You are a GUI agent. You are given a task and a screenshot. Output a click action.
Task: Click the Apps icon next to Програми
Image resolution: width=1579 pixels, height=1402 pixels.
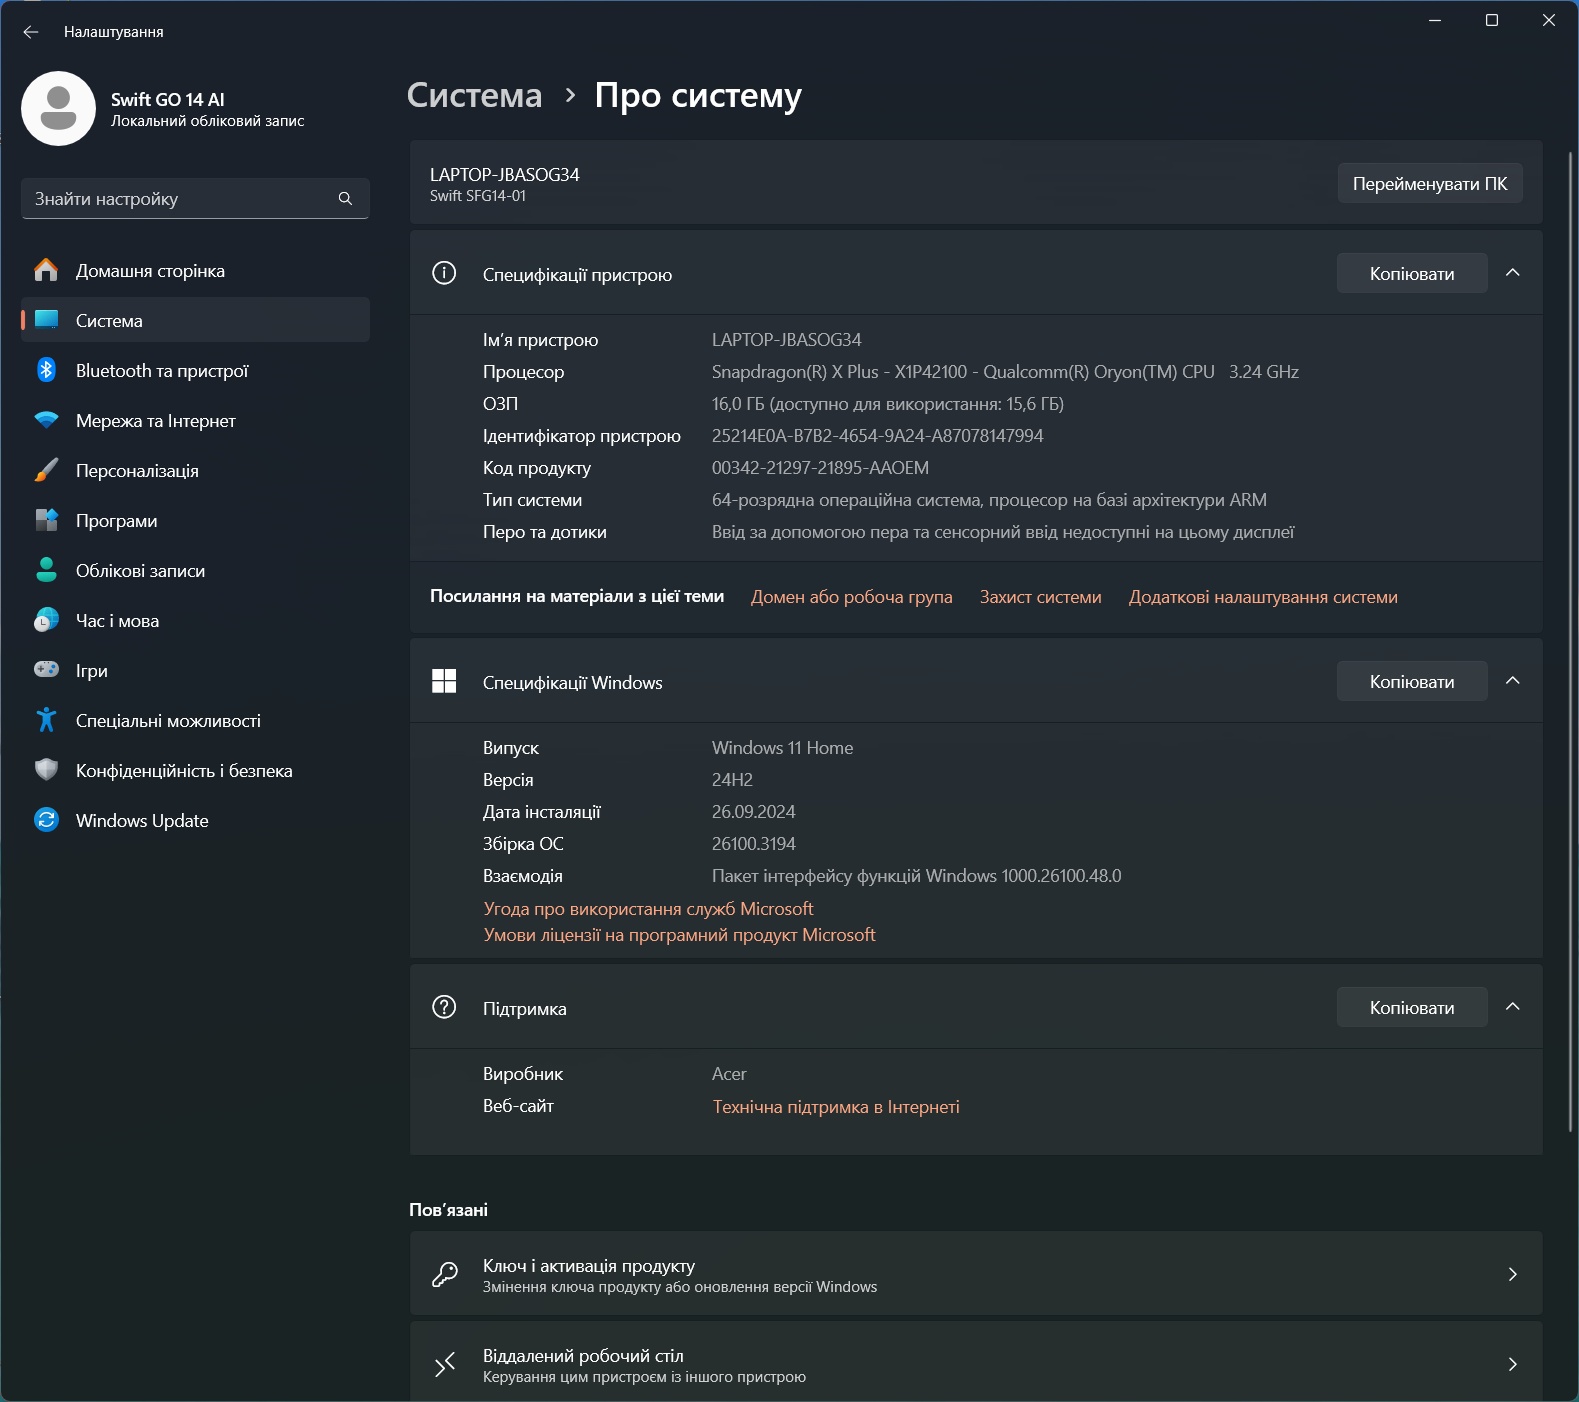coord(46,520)
